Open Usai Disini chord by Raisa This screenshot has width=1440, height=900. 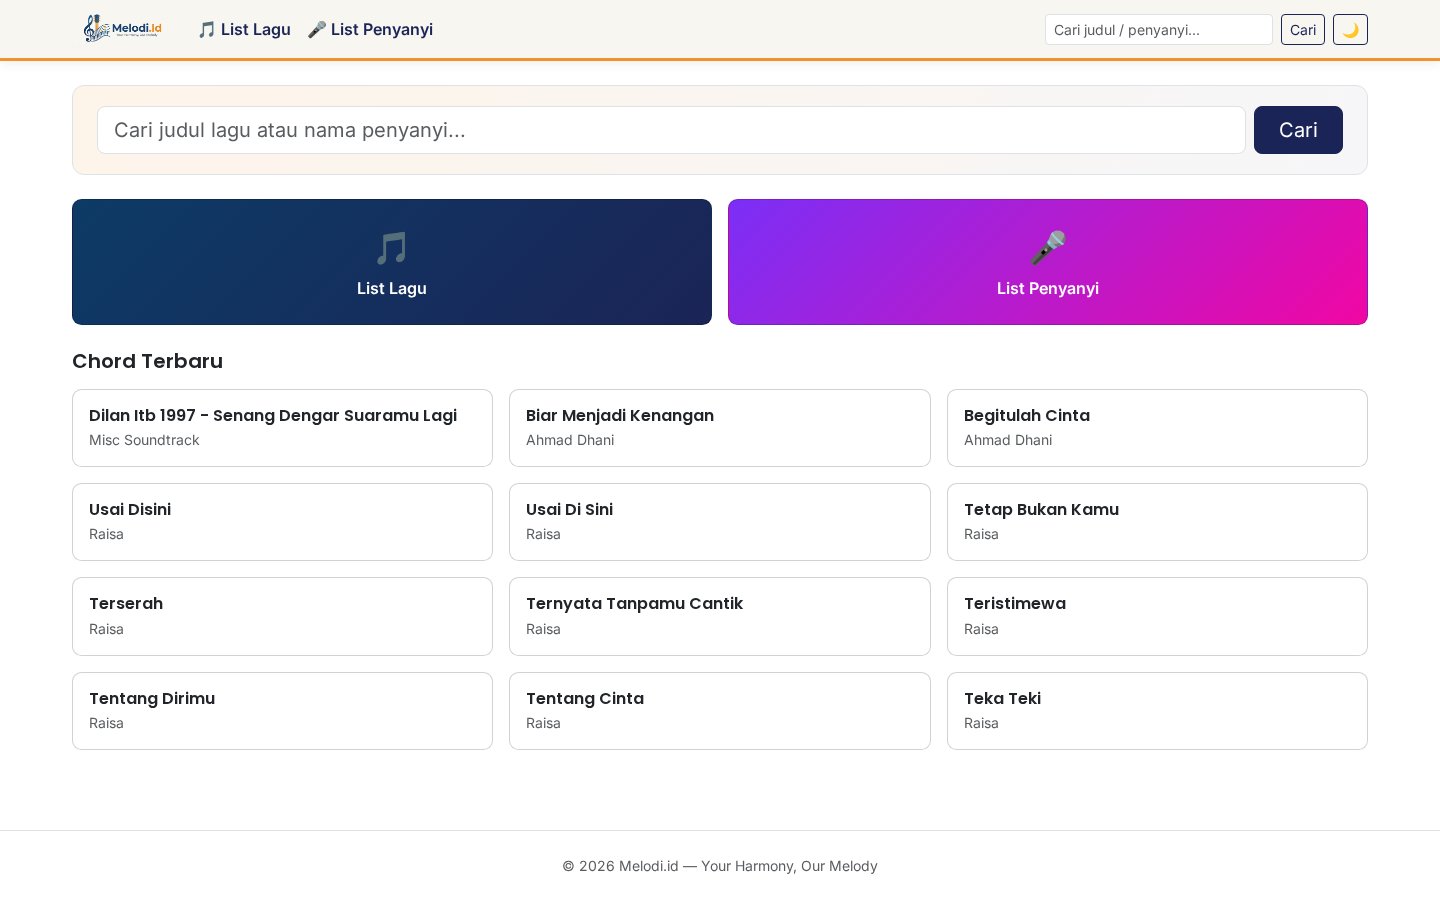282,522
